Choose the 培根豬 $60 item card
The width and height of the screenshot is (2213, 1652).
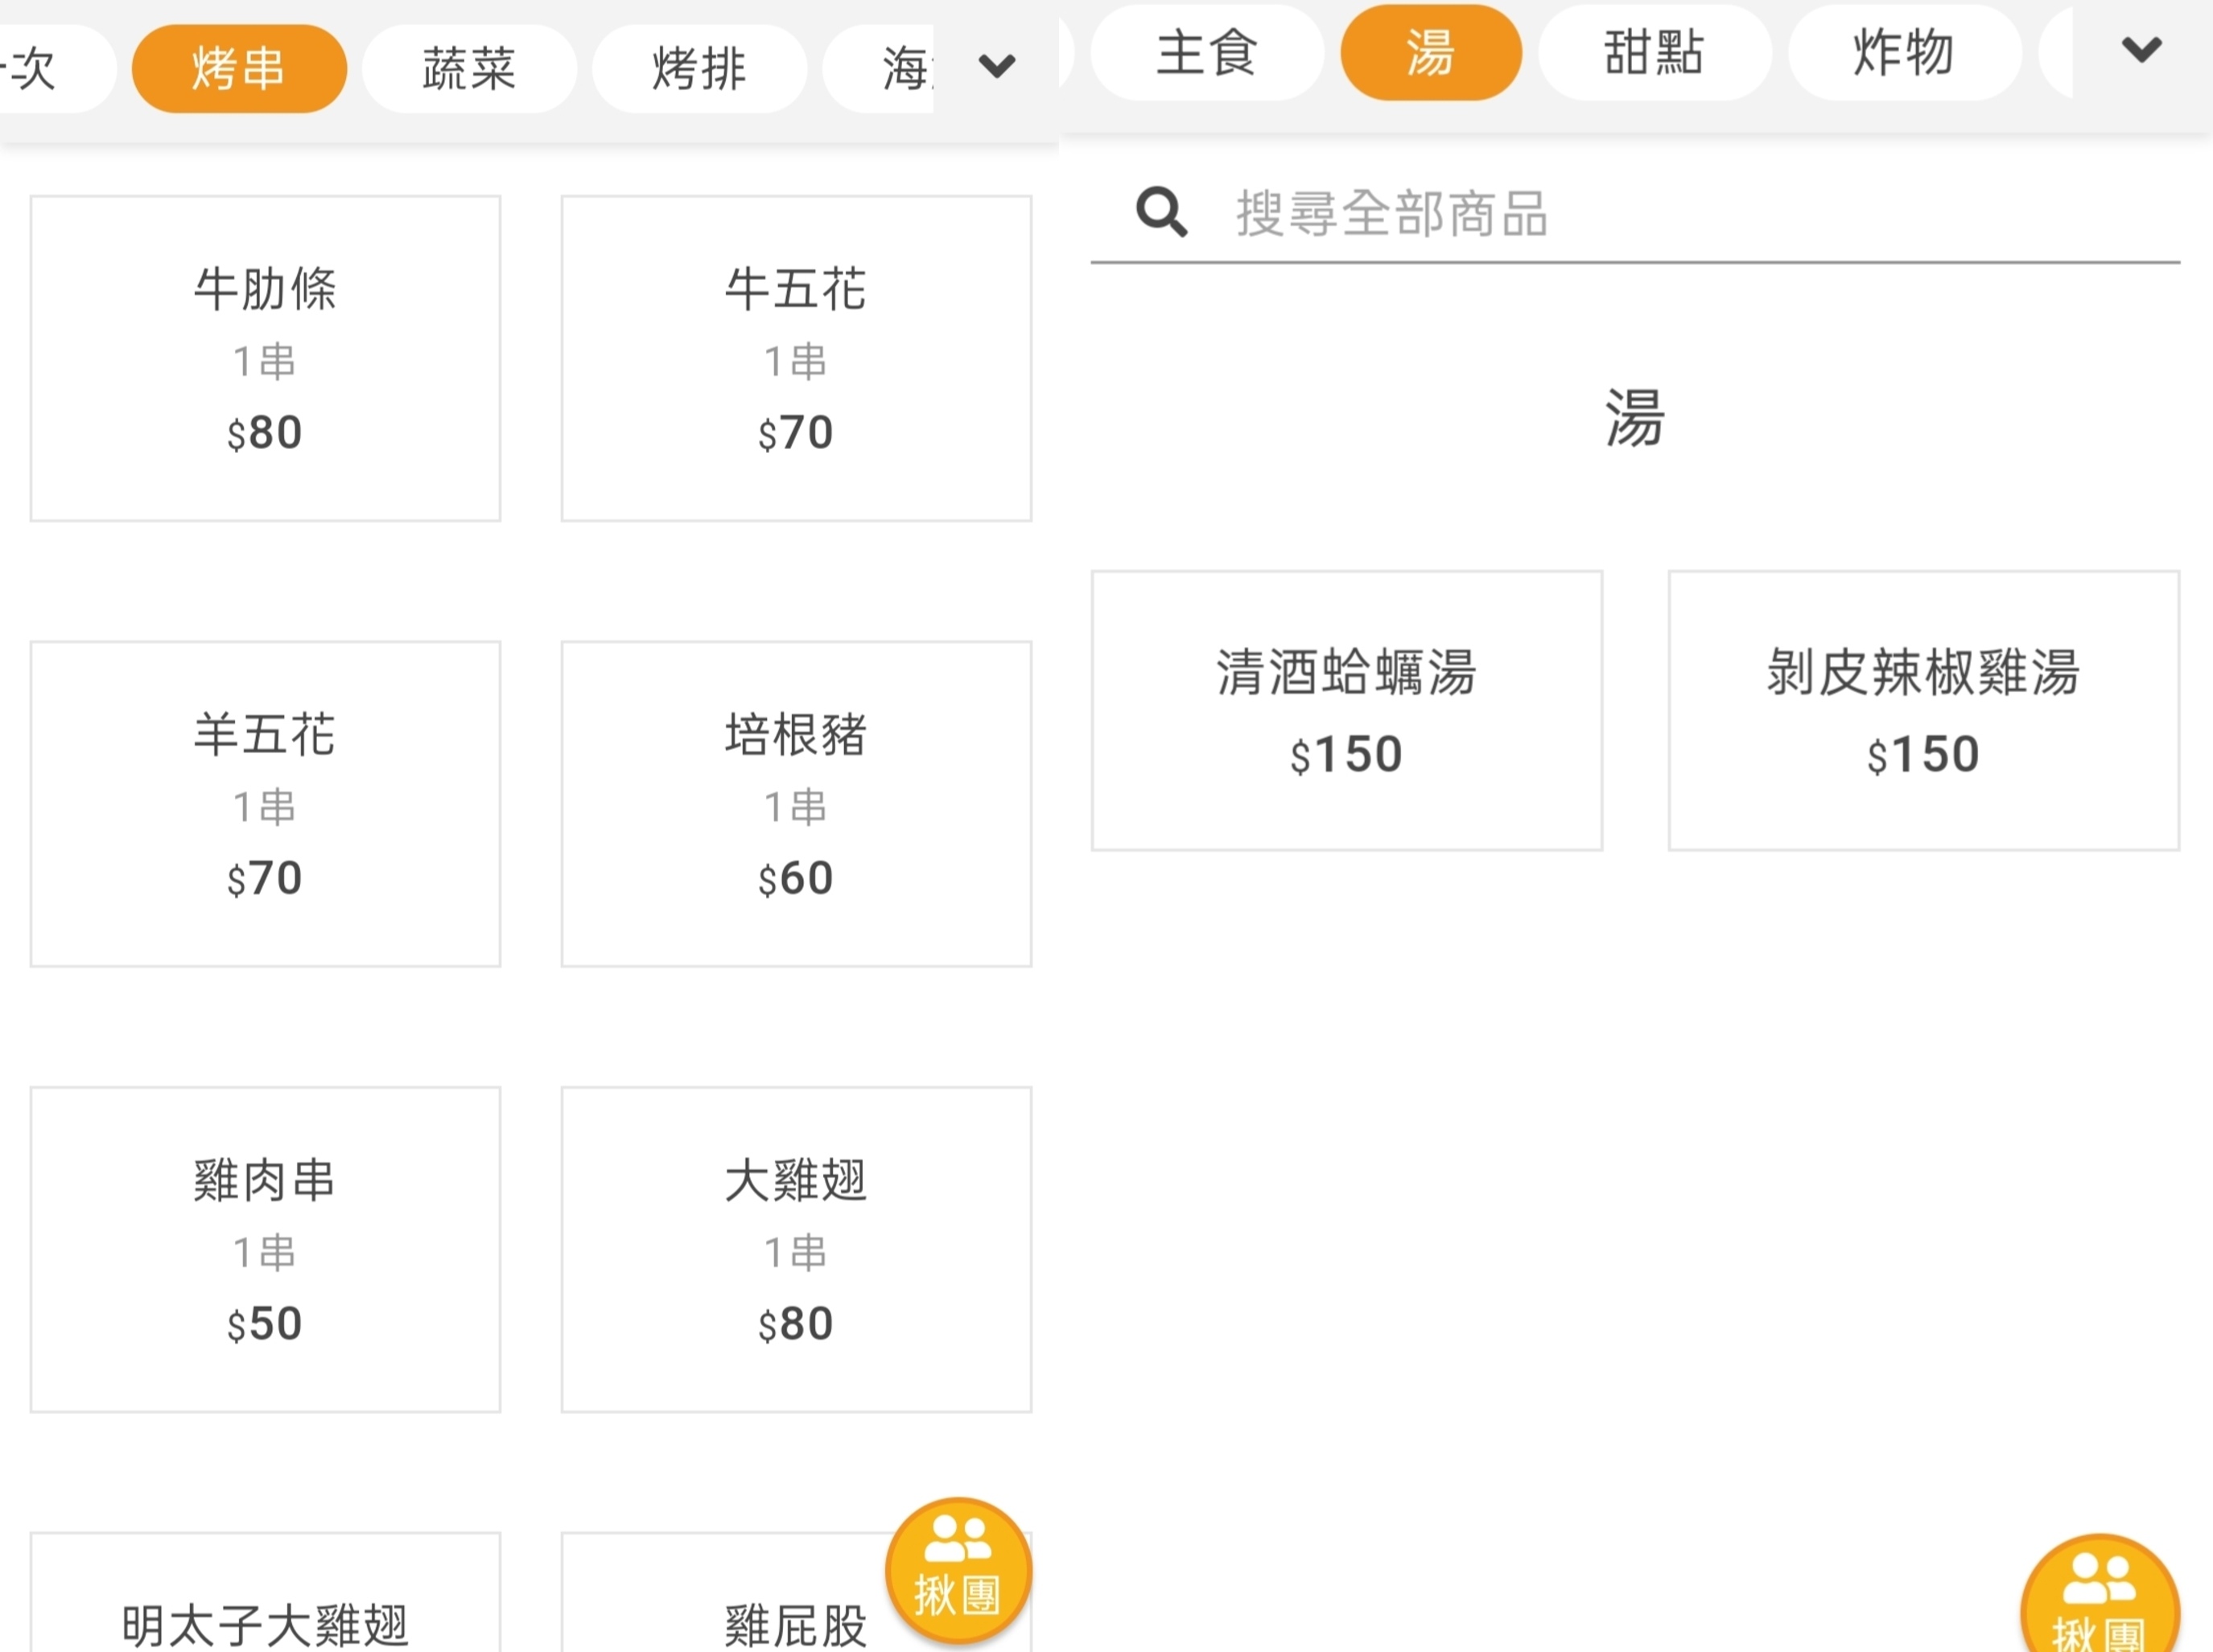(796, 804)
